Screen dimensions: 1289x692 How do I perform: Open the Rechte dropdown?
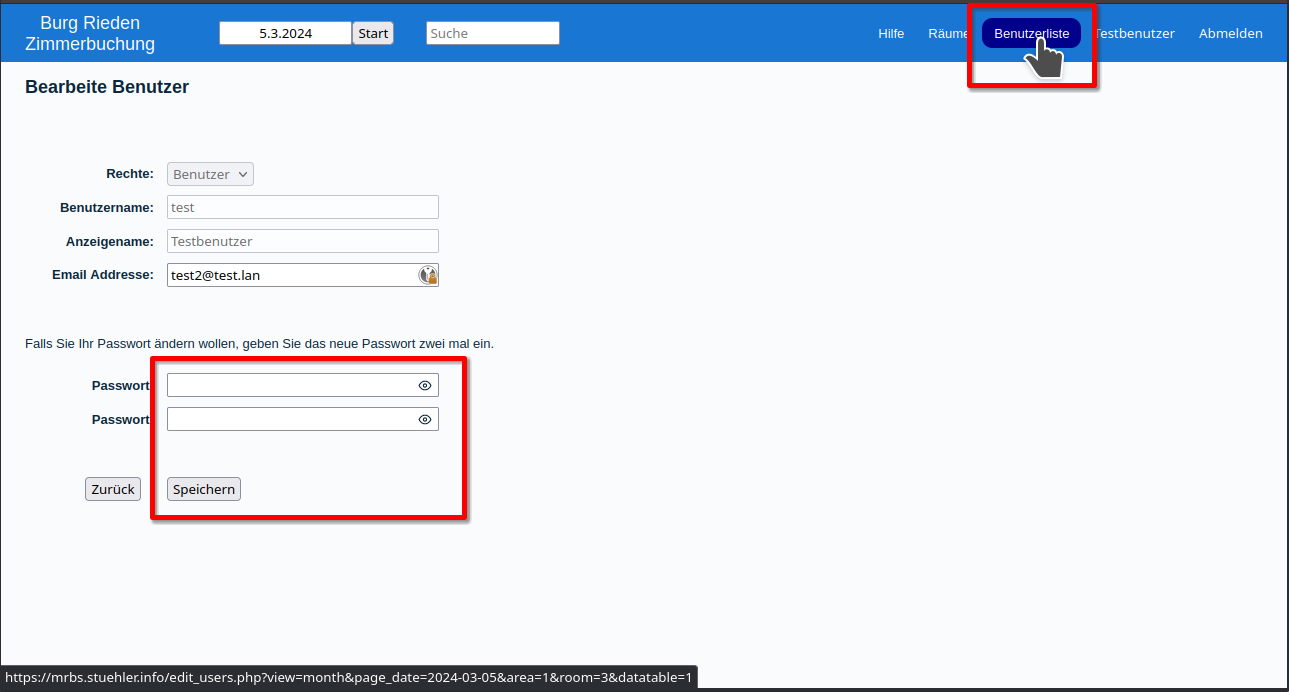(210, 174)
